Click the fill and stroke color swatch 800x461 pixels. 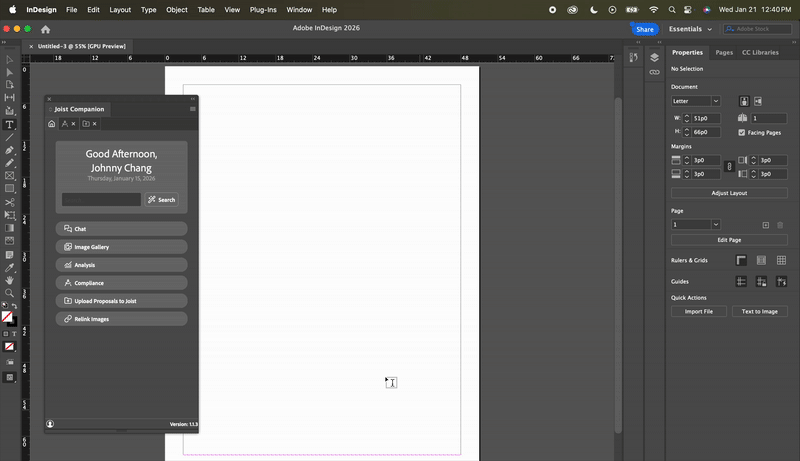(x=8, y=318)
